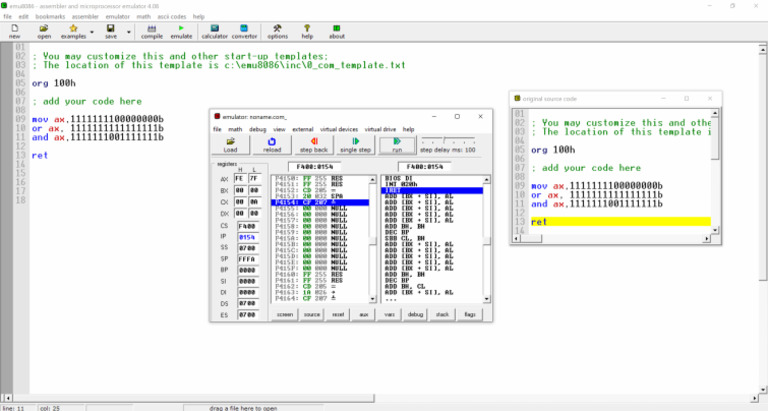Click highlighted ret line in source window
Image resolution: width=768 pixels, height=411 pixels.
(621, 222)
